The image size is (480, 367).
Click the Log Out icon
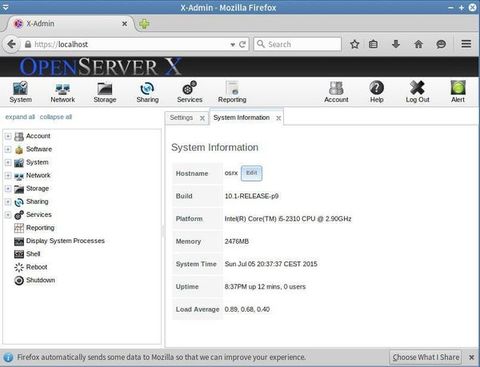pos(417,92)
